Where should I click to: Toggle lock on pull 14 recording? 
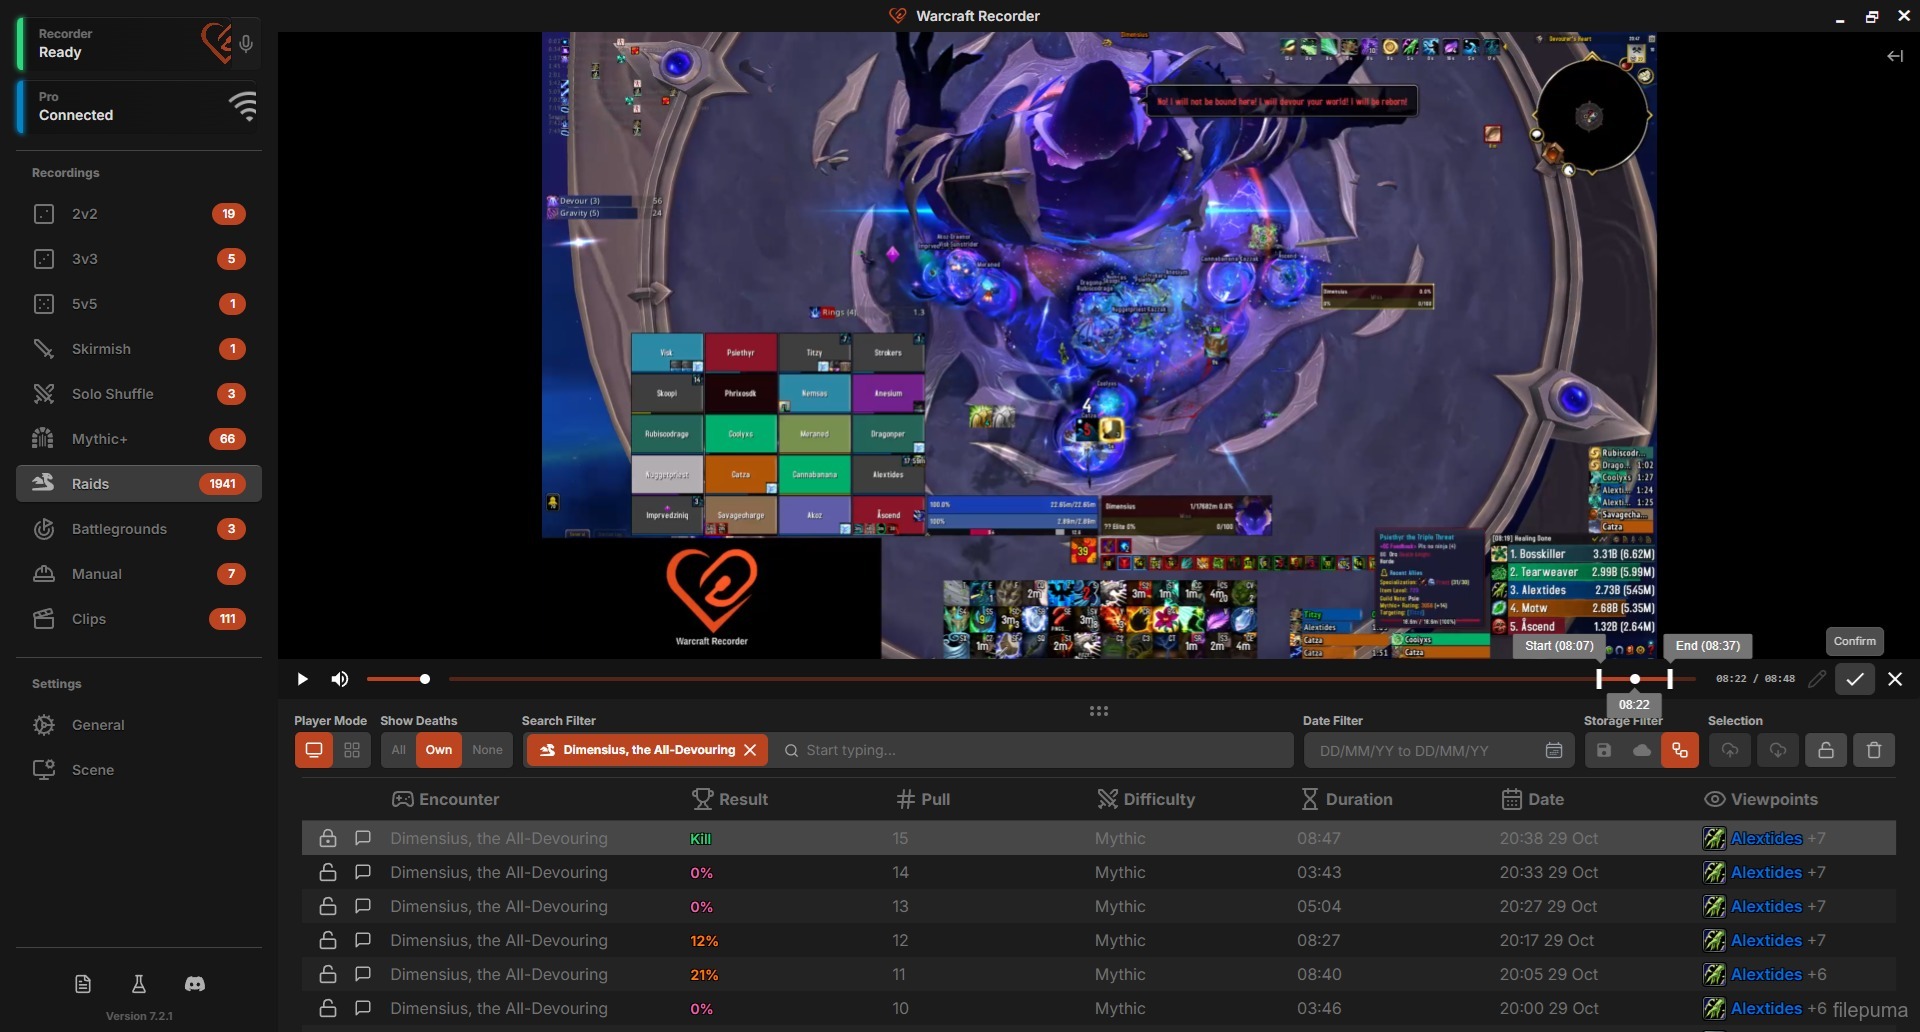pos(327,872)
